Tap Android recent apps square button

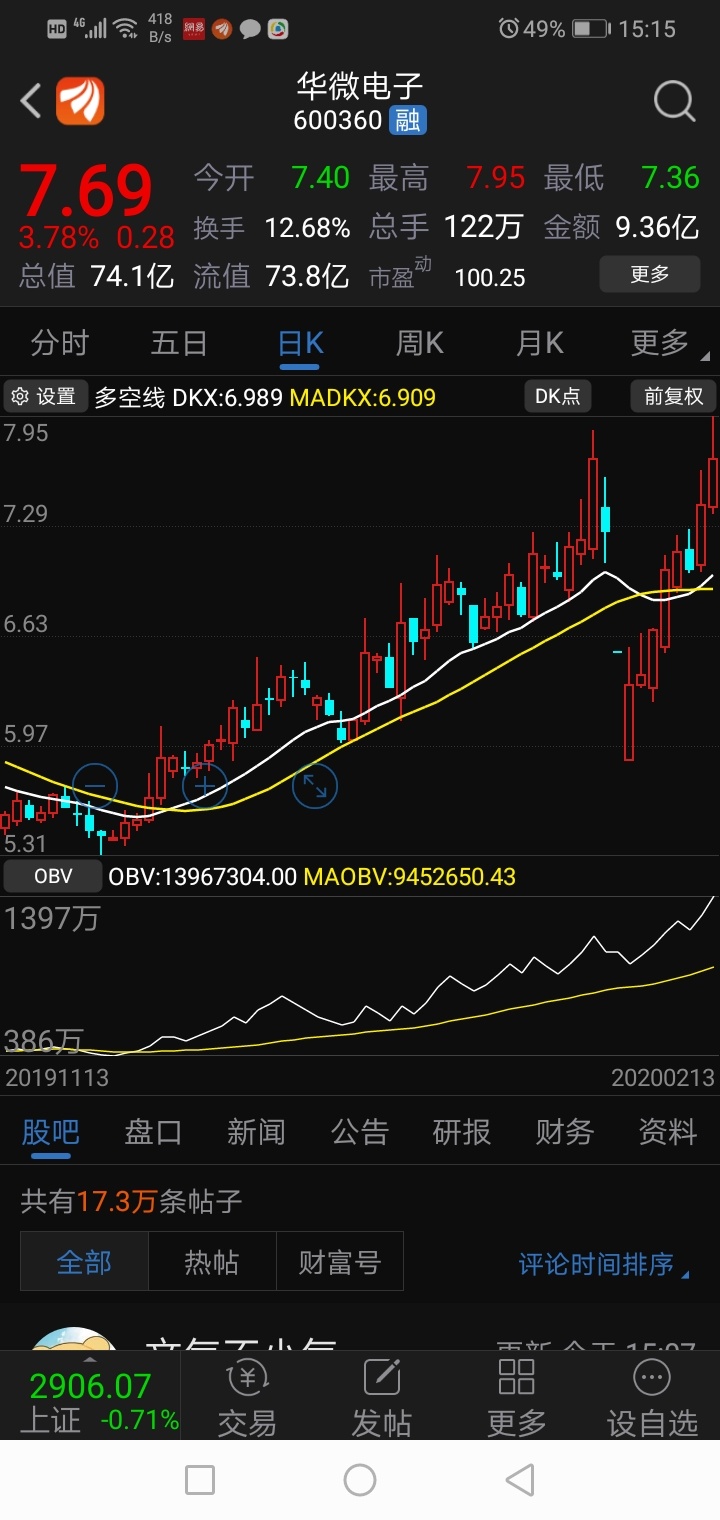200,1480
